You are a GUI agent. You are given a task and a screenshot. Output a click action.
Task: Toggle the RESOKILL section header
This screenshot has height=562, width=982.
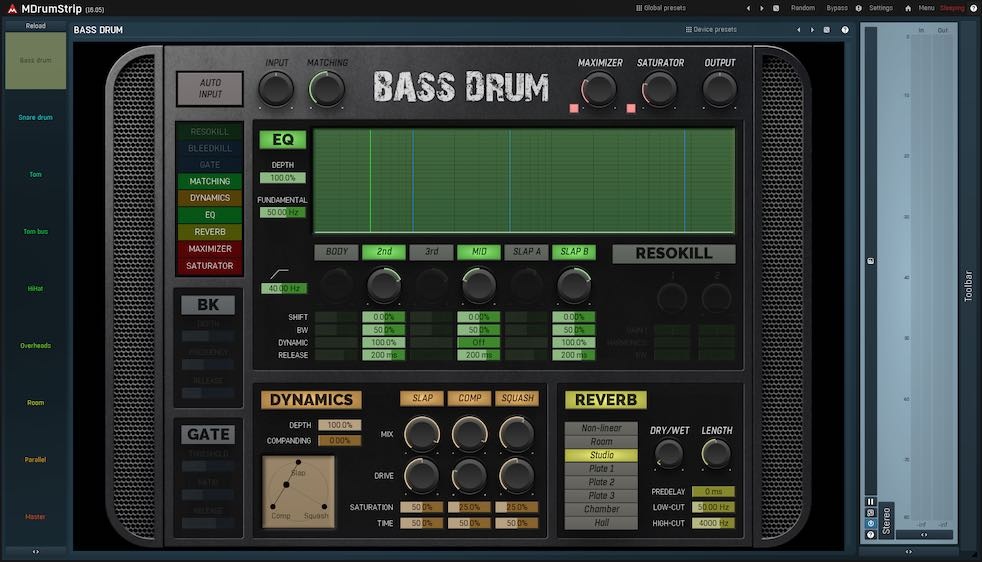(674, 253)
